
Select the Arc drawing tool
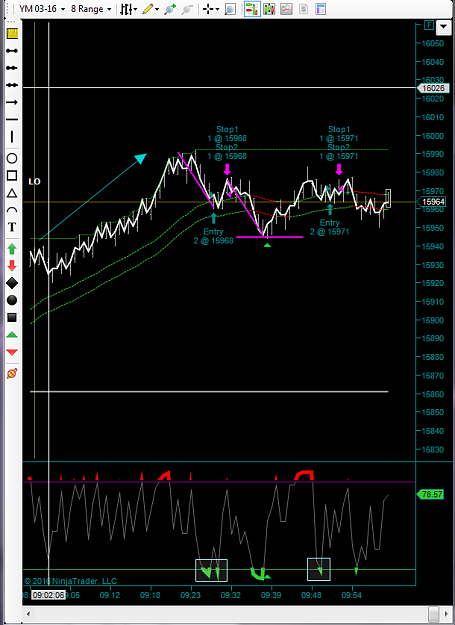coord(12,210)
